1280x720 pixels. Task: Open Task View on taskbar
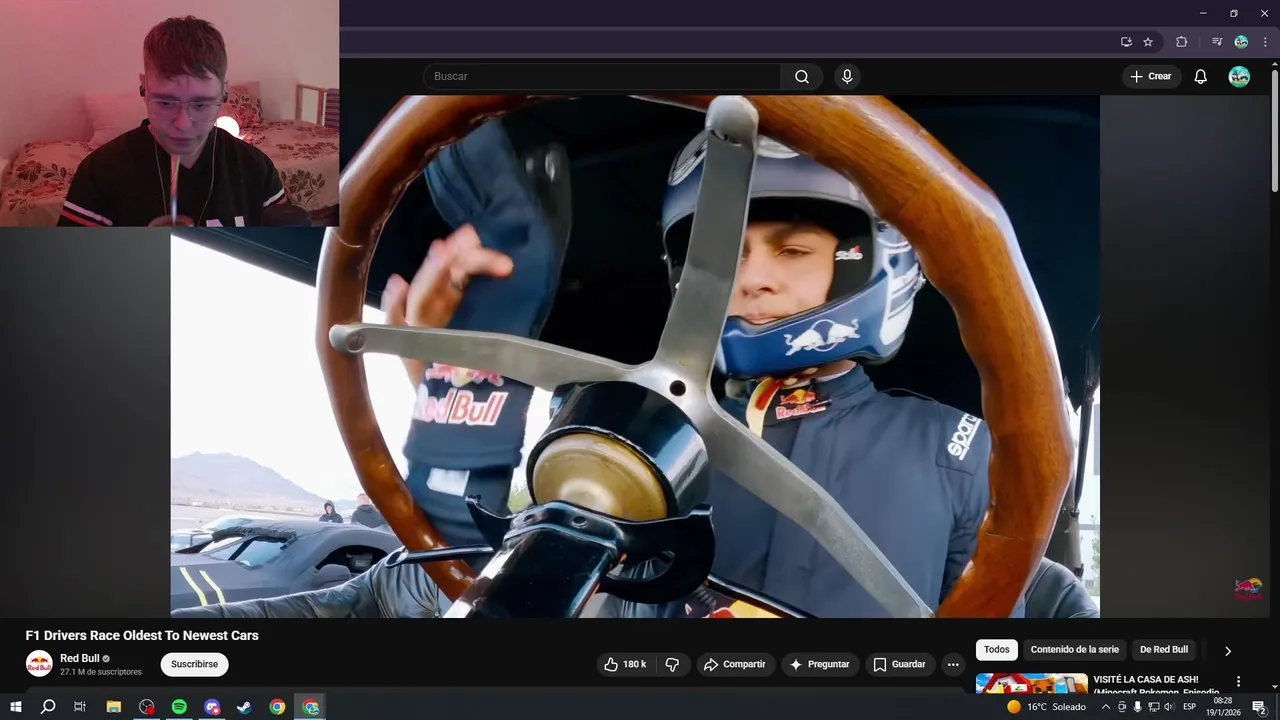[x=80, y=707]
